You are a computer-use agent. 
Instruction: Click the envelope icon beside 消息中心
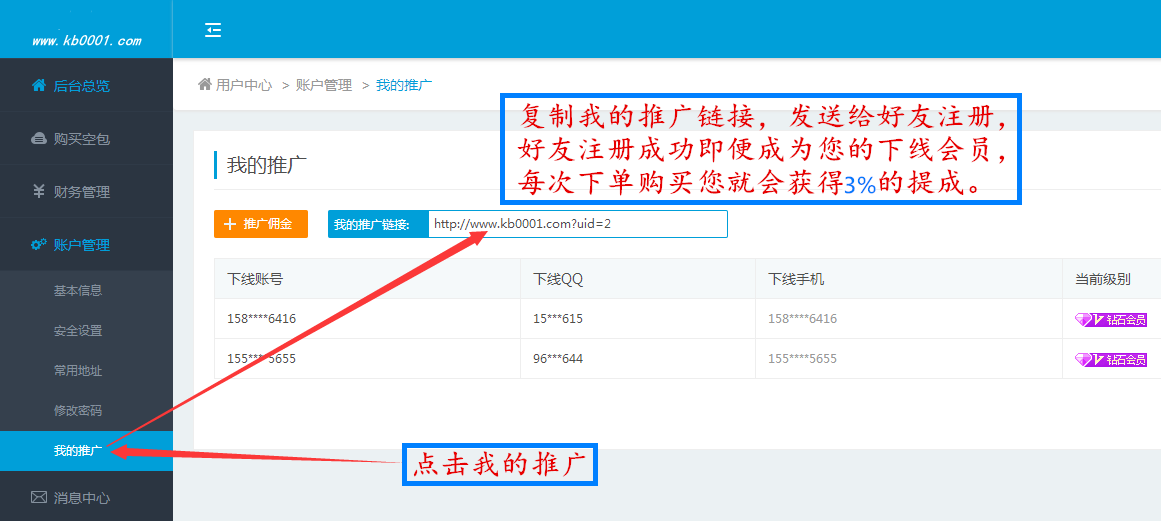pos(38,497)
